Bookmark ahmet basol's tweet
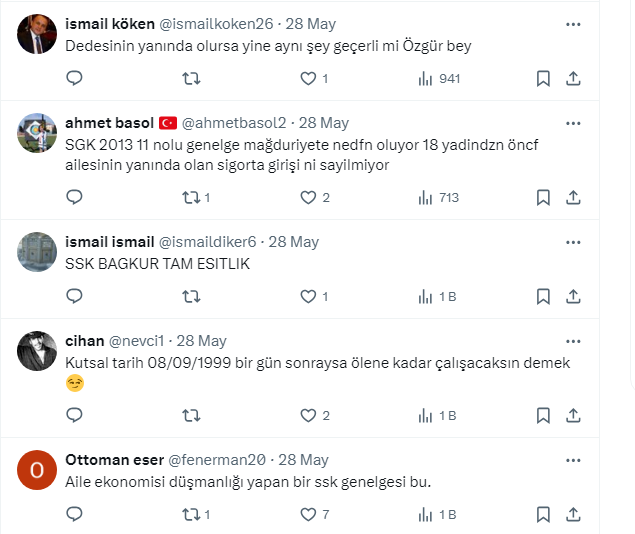Viewport: 635px width, 534px height. tap(542, 197)
